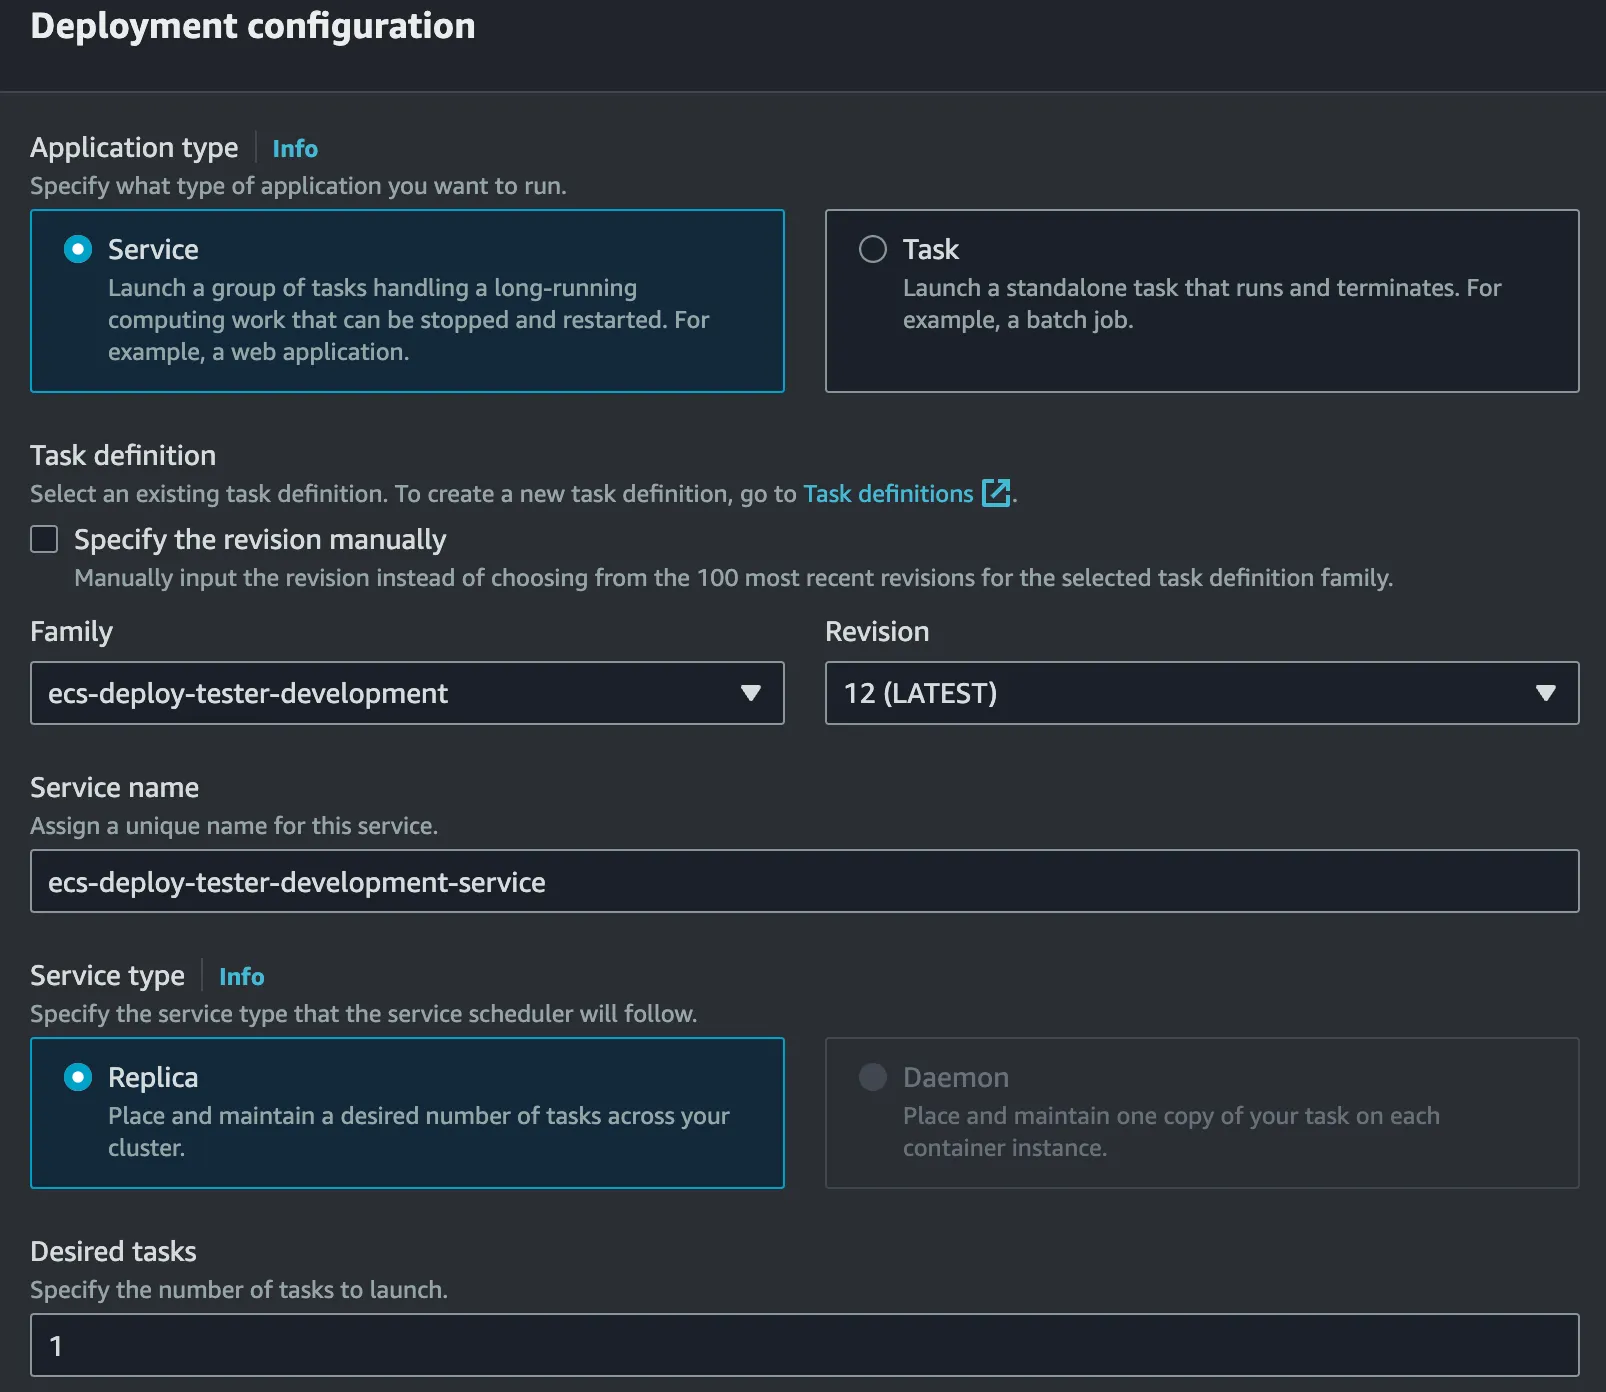Click the Task option card description
Viewport: 1606px width, 1392px height.
(1202, 304)
